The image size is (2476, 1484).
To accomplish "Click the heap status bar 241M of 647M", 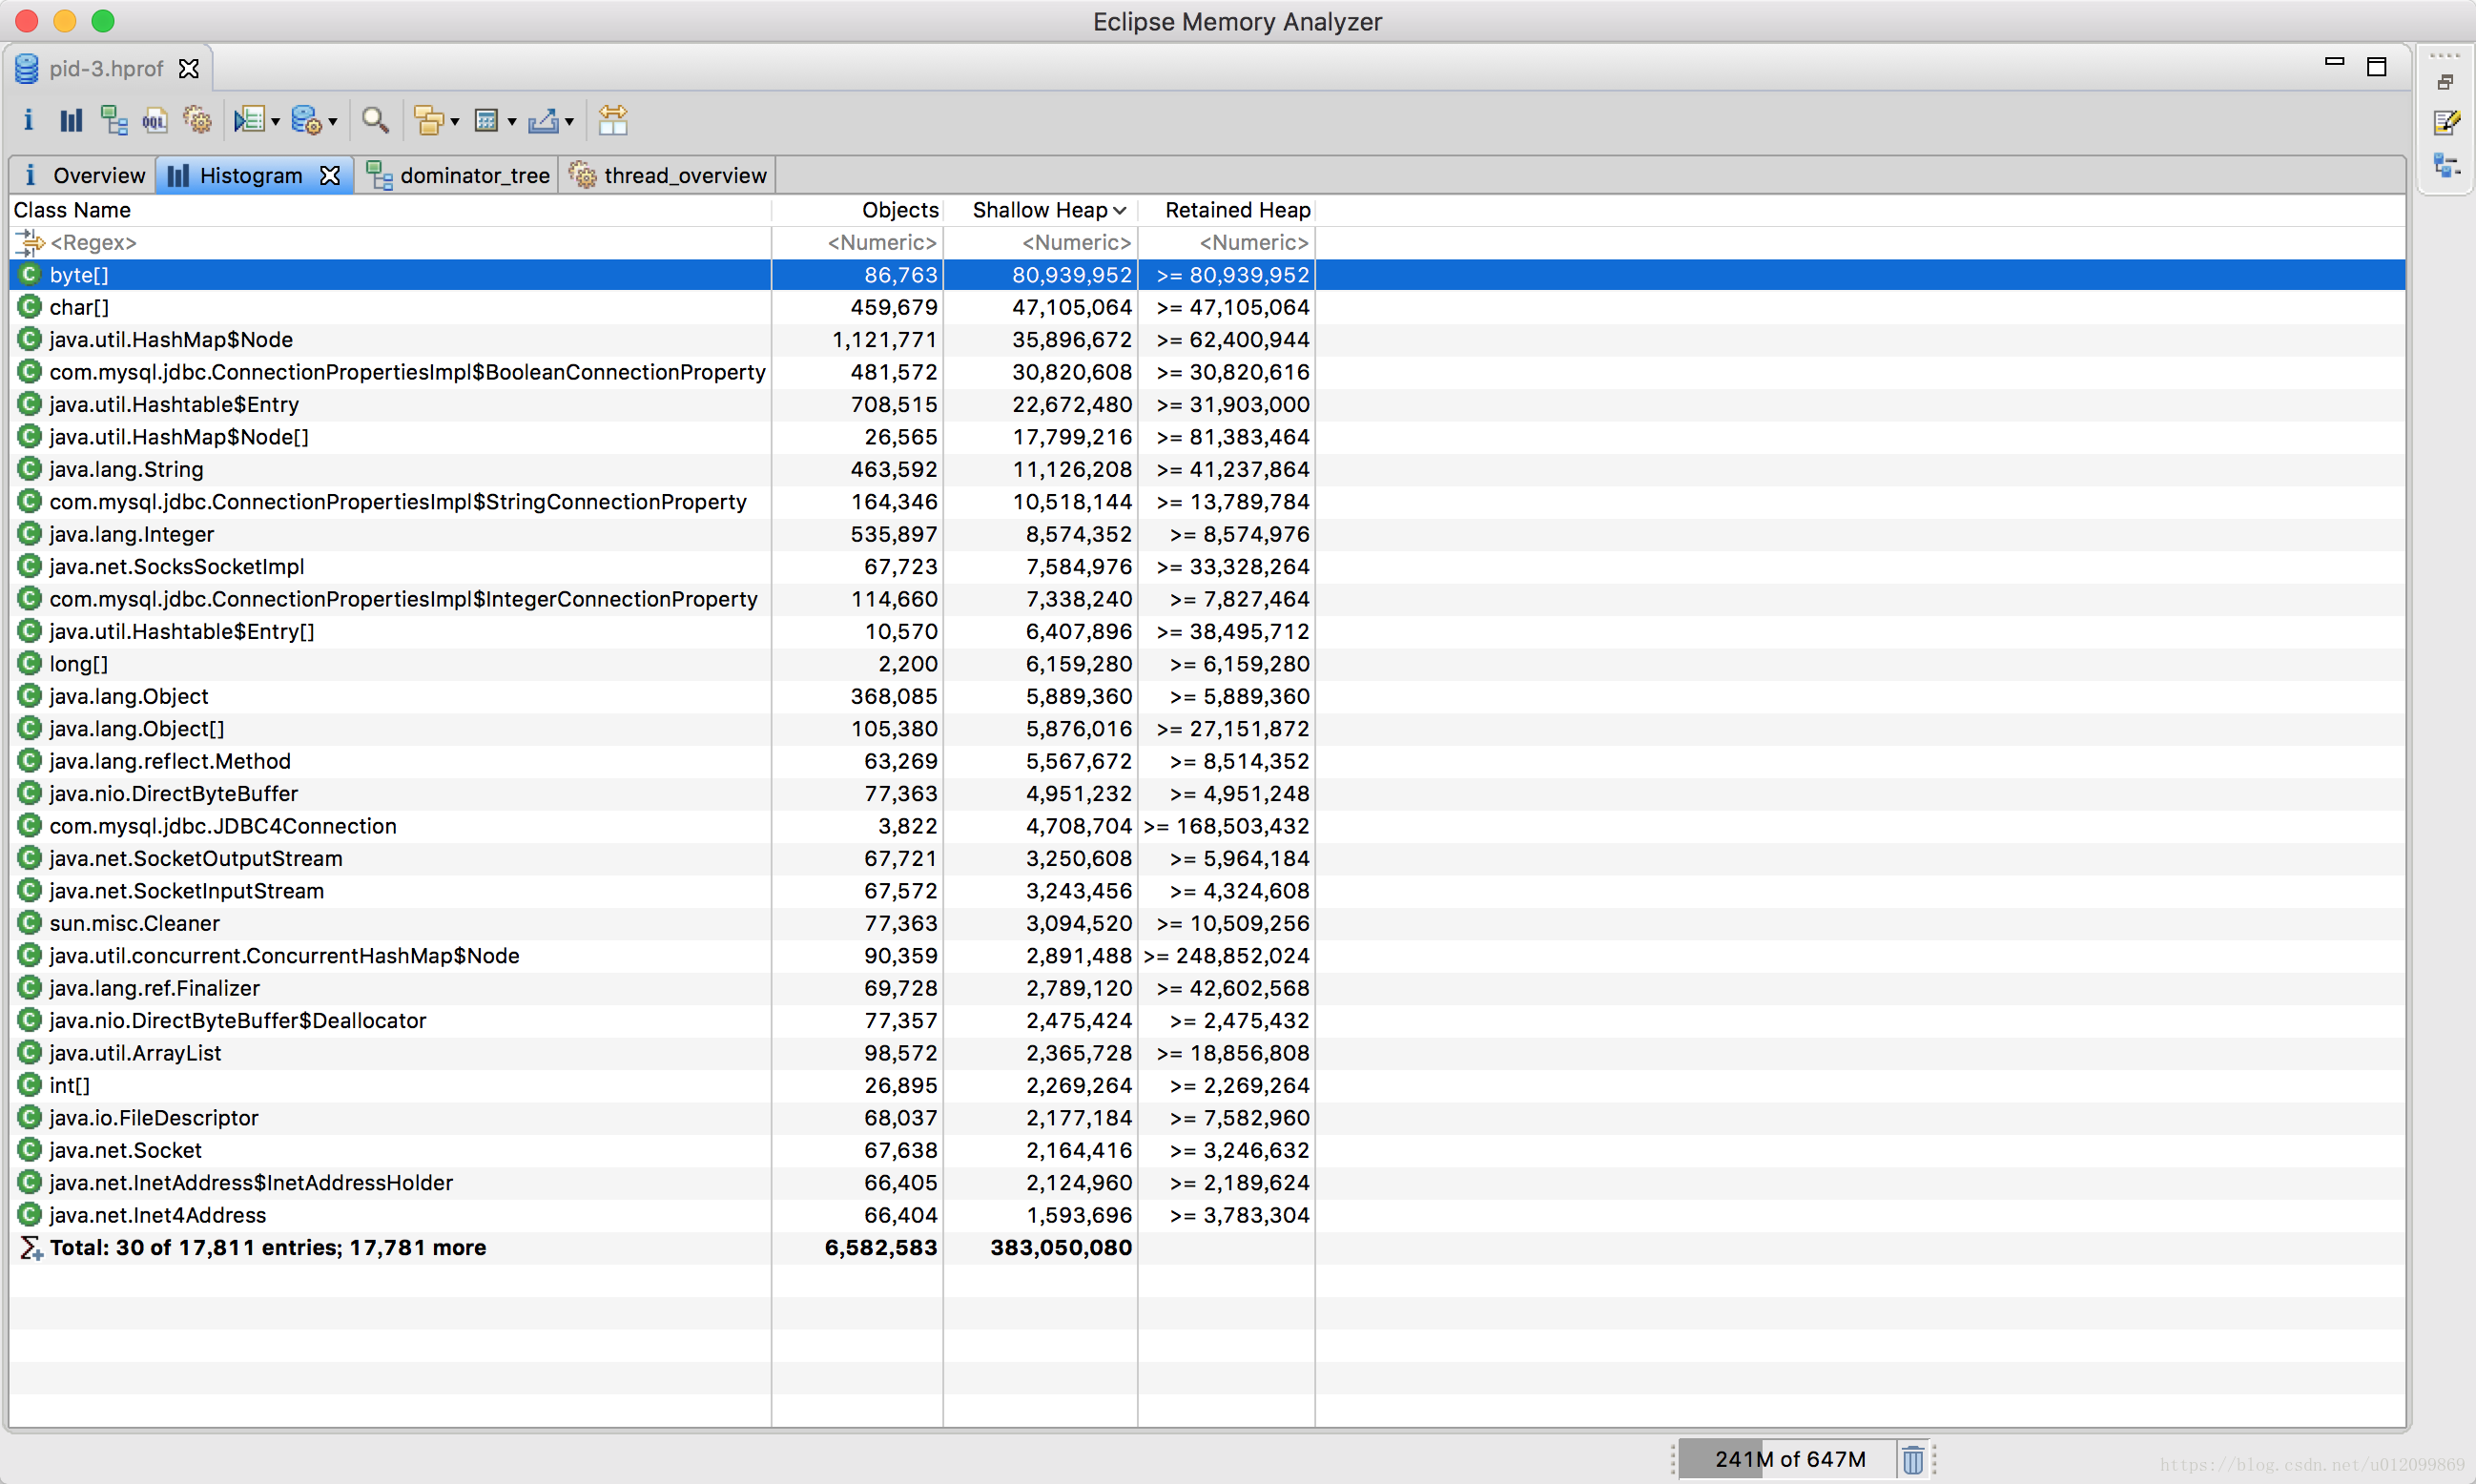I will (1788, 1460).
